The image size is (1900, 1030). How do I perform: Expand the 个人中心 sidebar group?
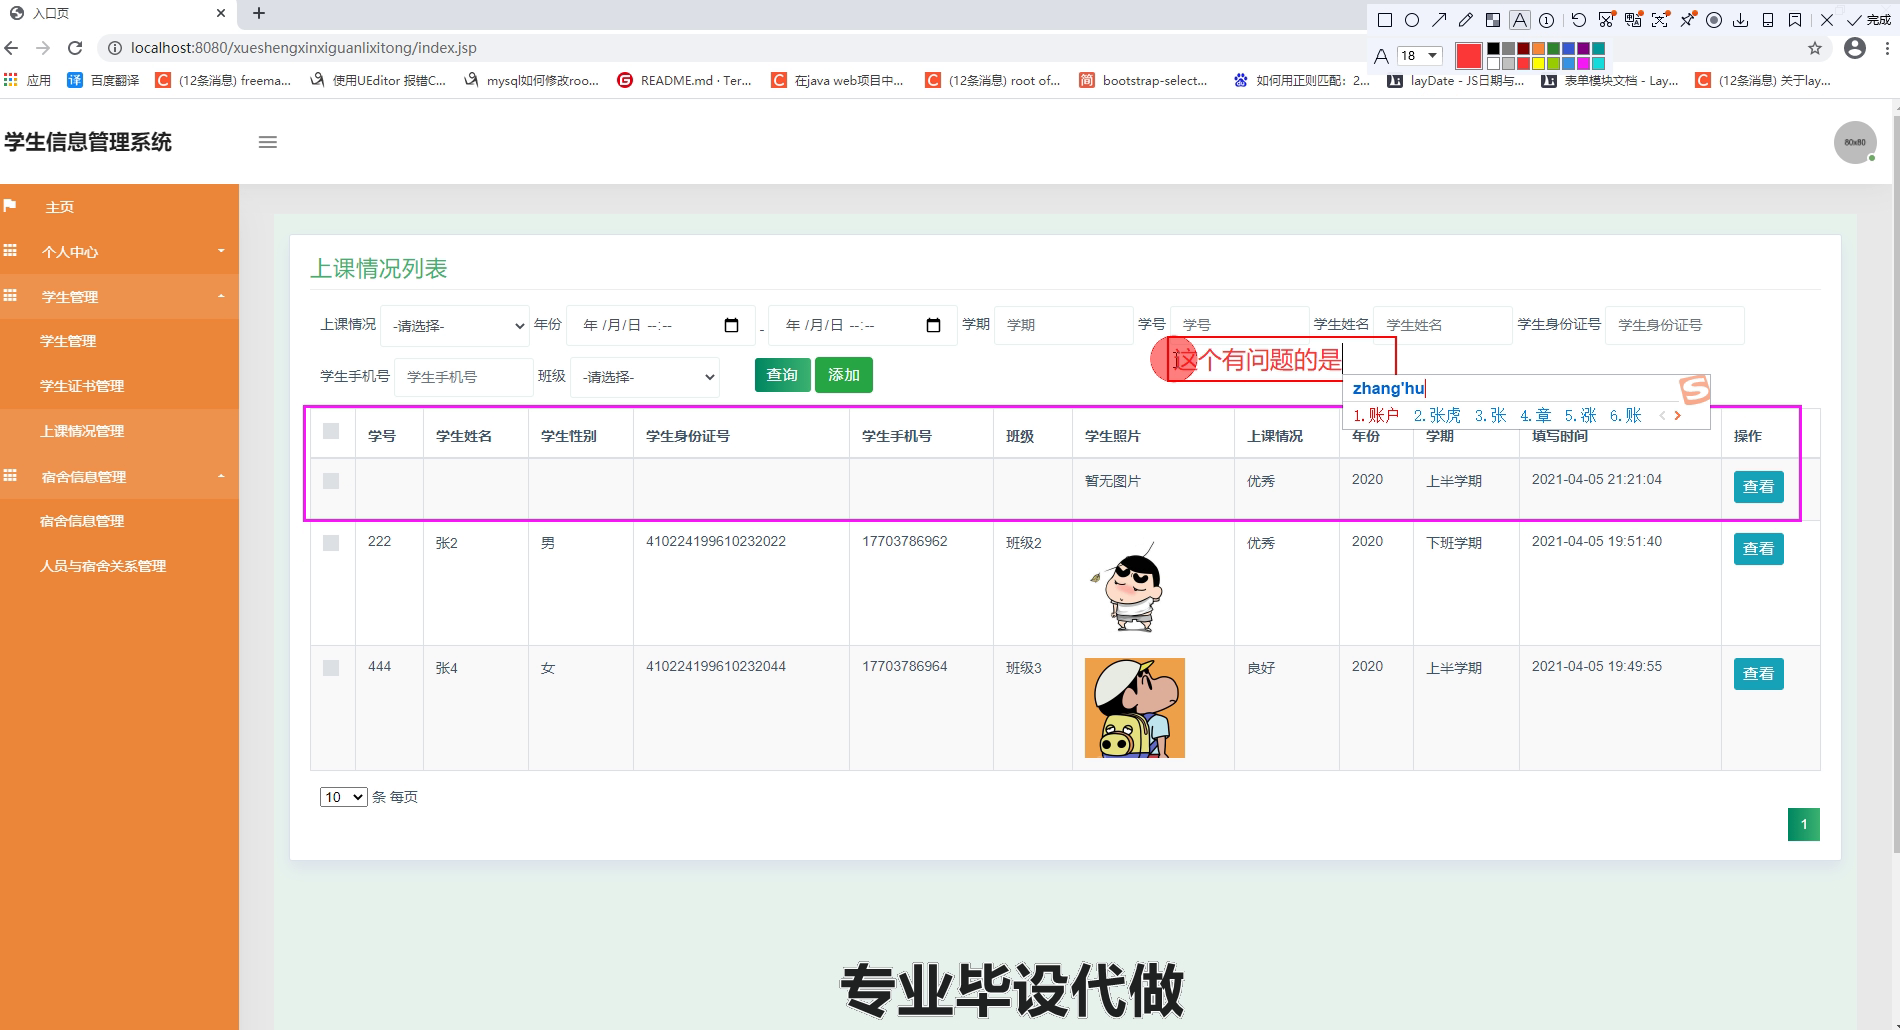coord(119,251)
